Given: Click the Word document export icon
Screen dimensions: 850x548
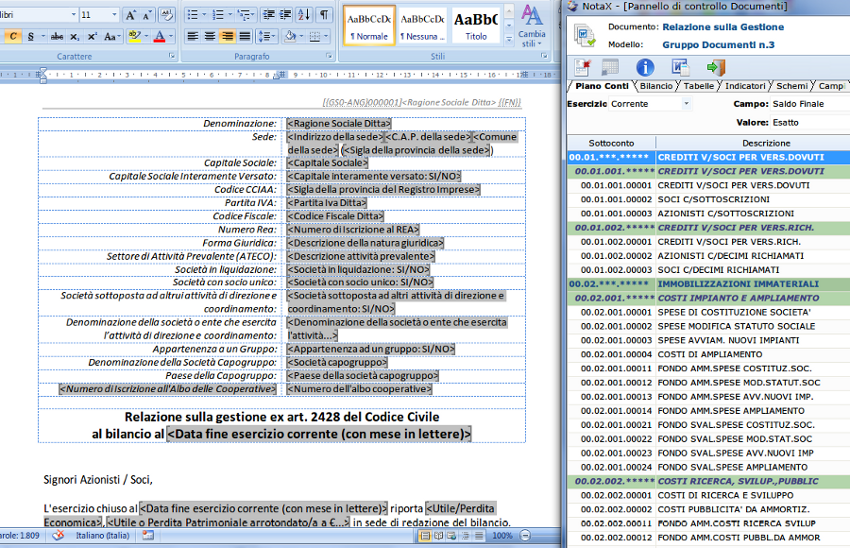Looking at the screenshot, I should 680,67.
